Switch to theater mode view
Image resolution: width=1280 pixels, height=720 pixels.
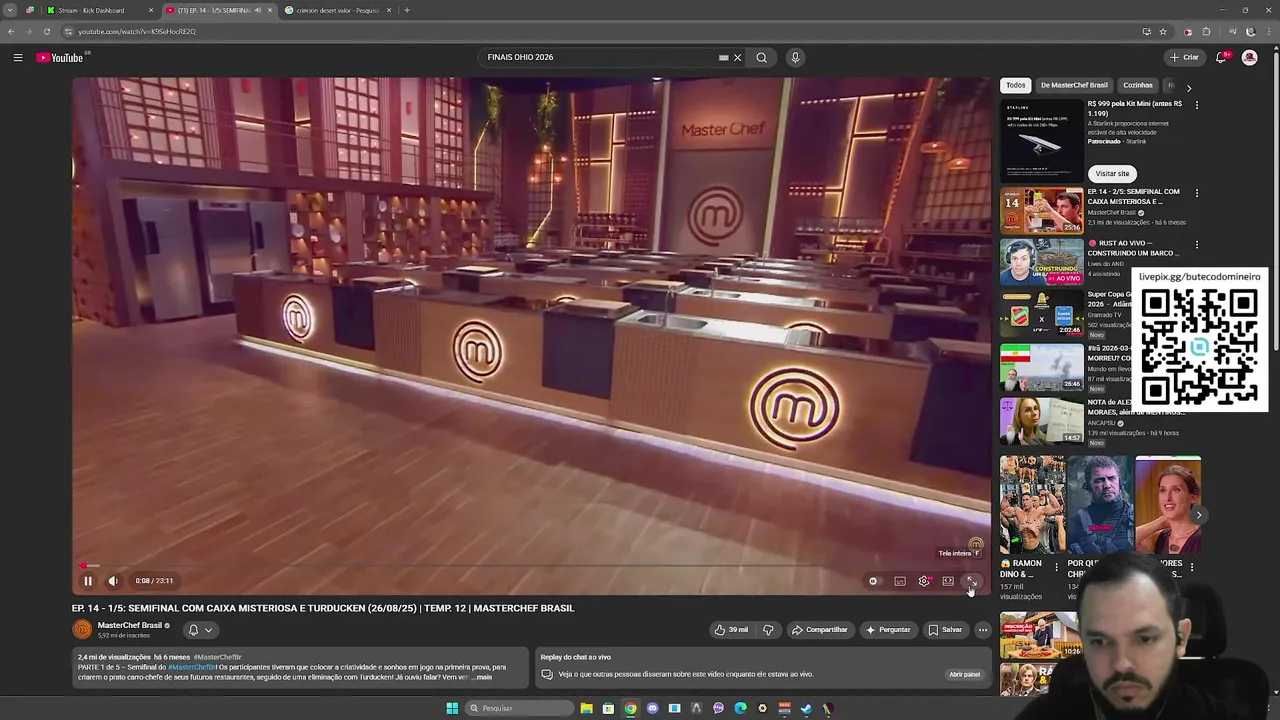pyautogui.click(x=948, y=581)
